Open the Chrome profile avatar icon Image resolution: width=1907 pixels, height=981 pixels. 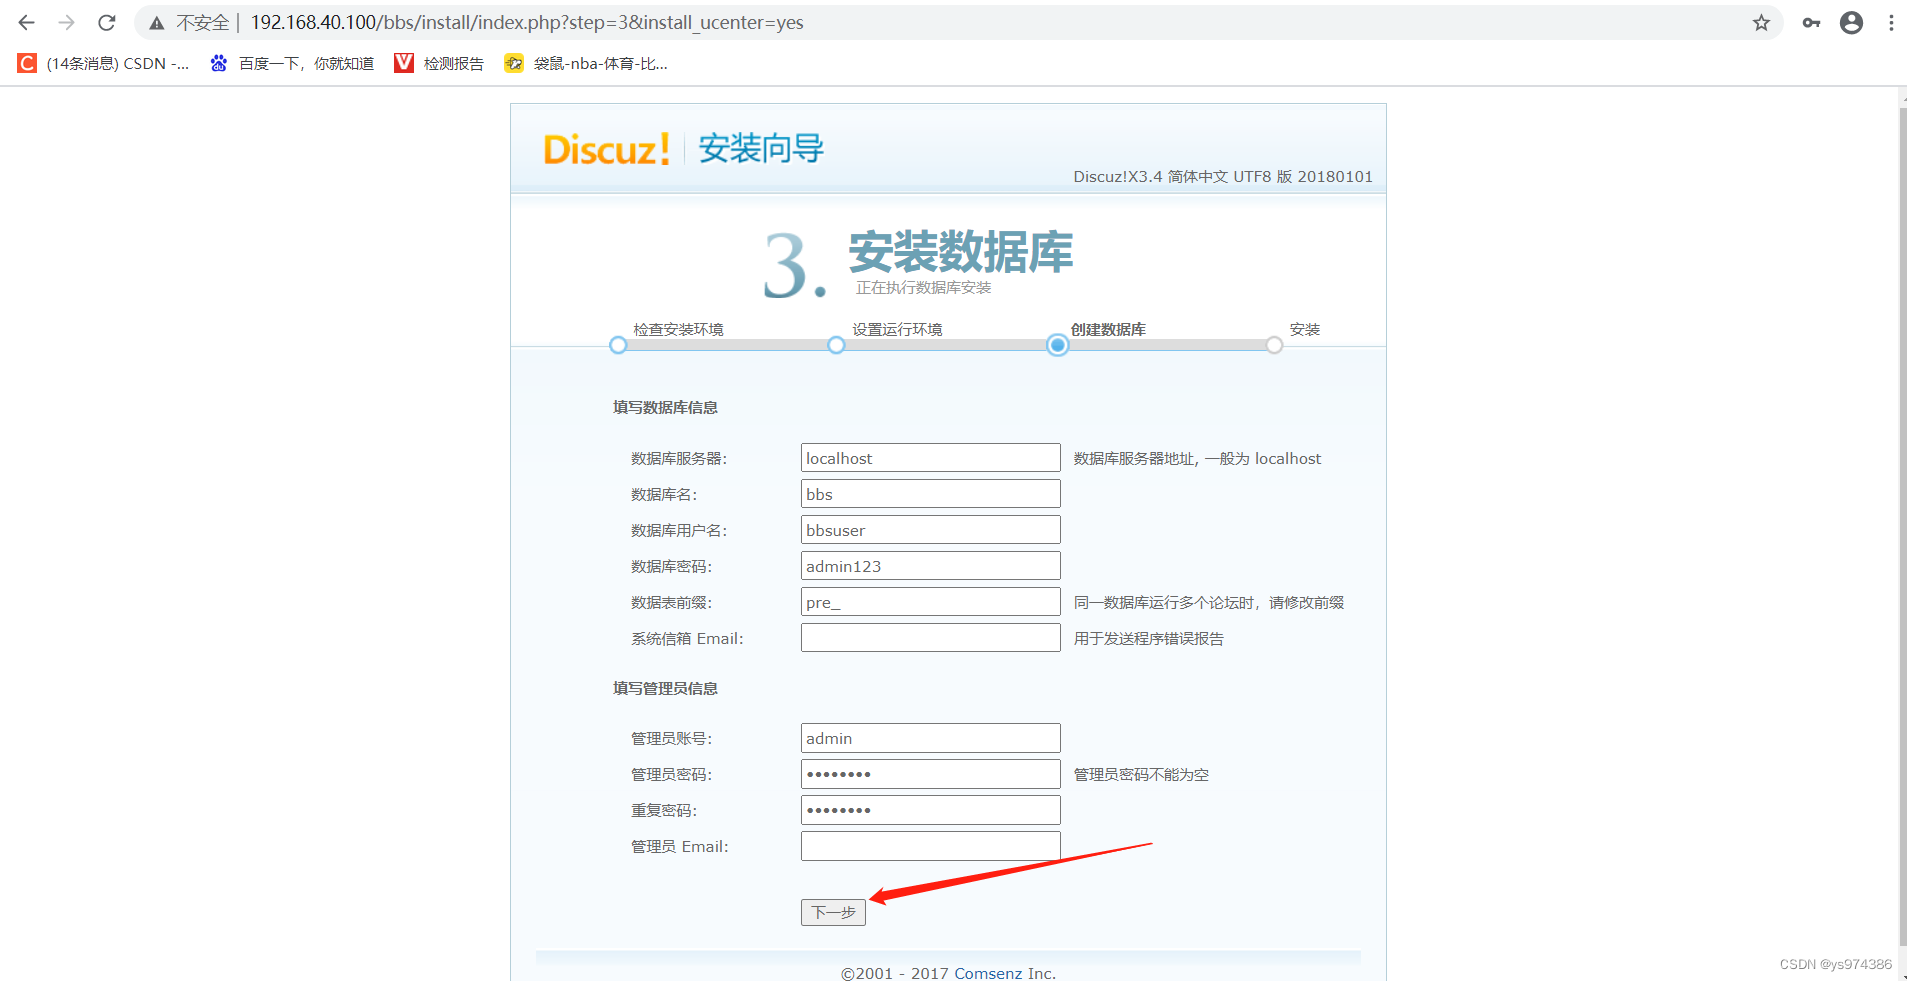1851,23
